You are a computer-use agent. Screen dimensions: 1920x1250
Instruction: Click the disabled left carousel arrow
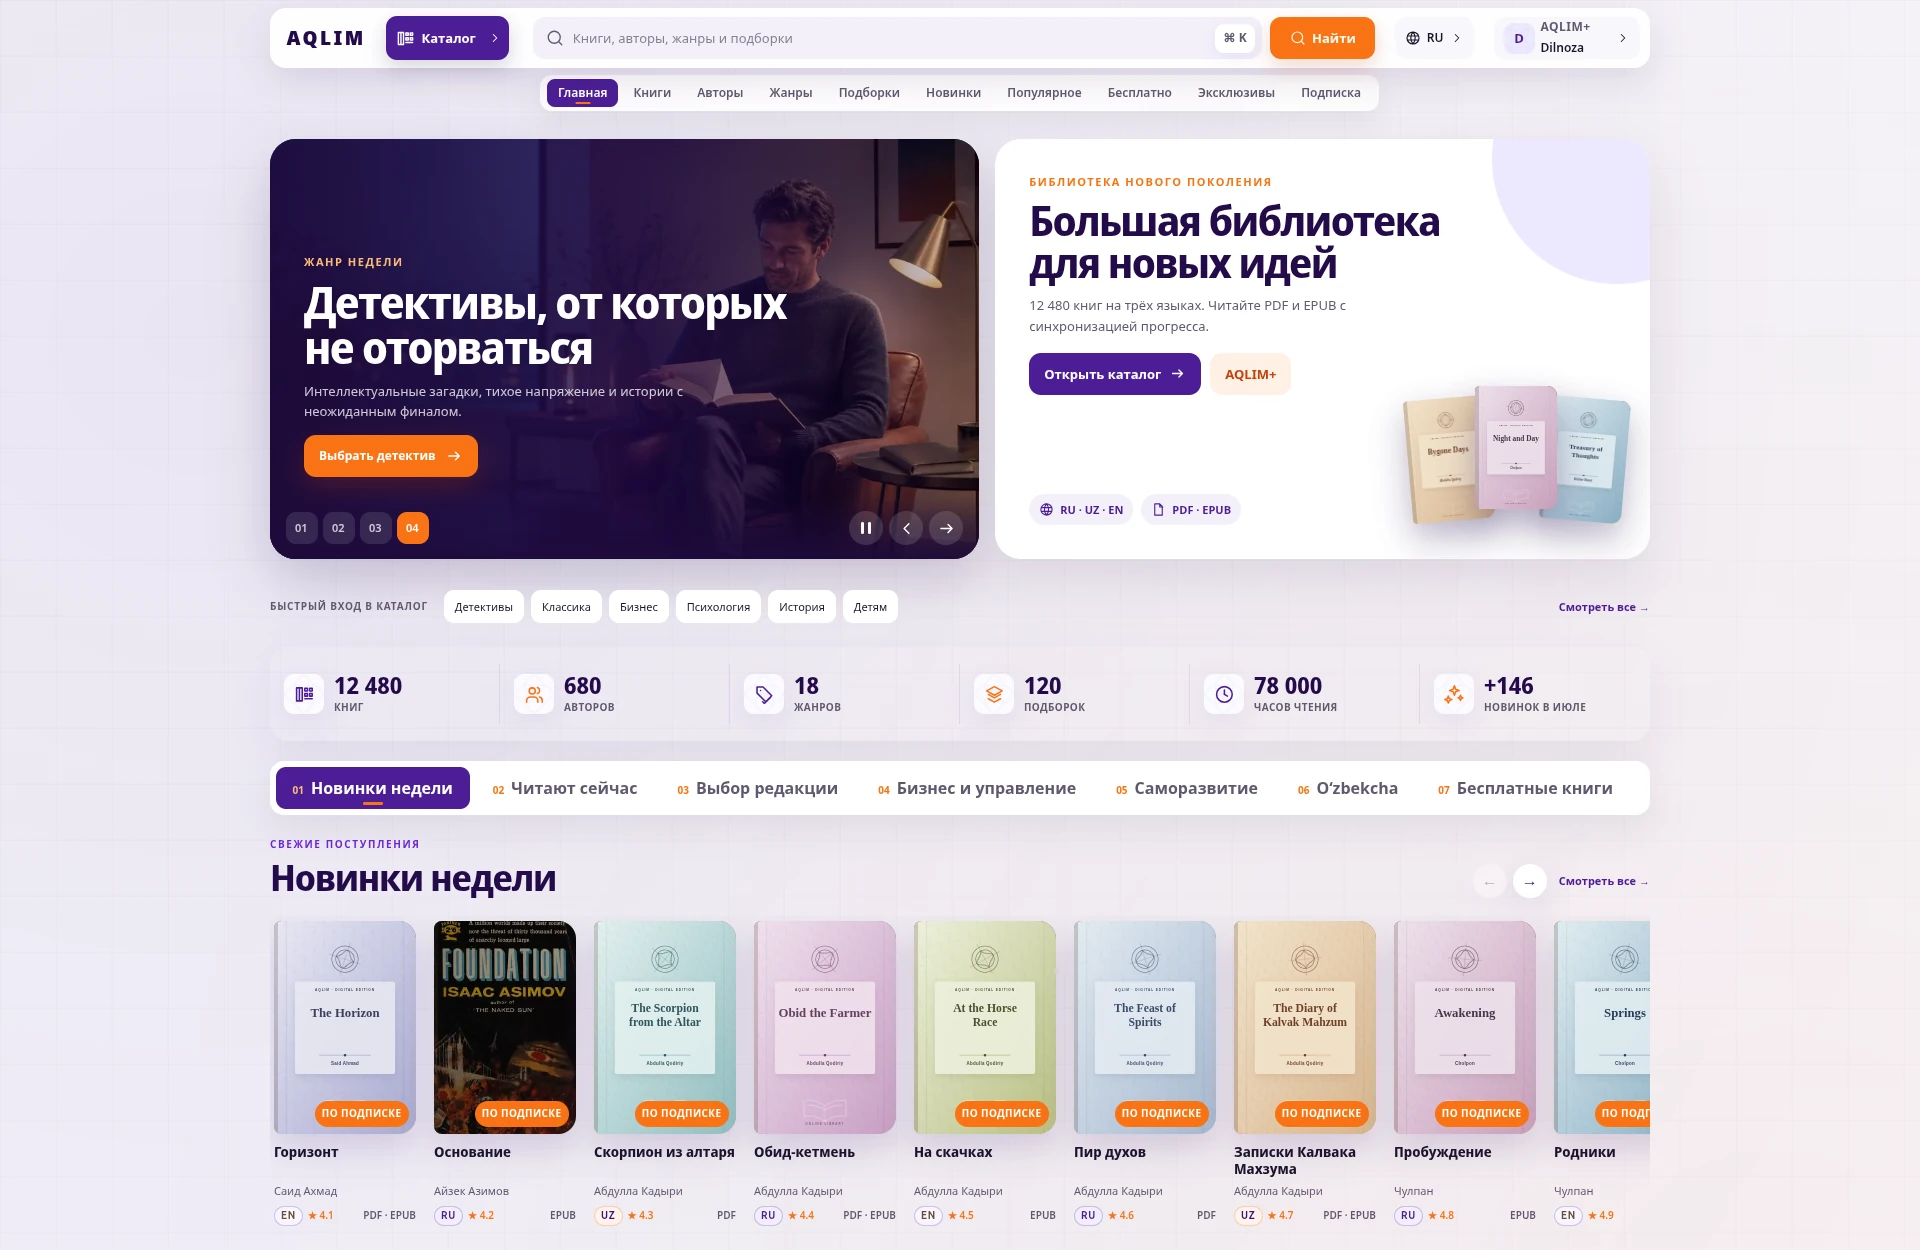click(x=1489, y=881)
